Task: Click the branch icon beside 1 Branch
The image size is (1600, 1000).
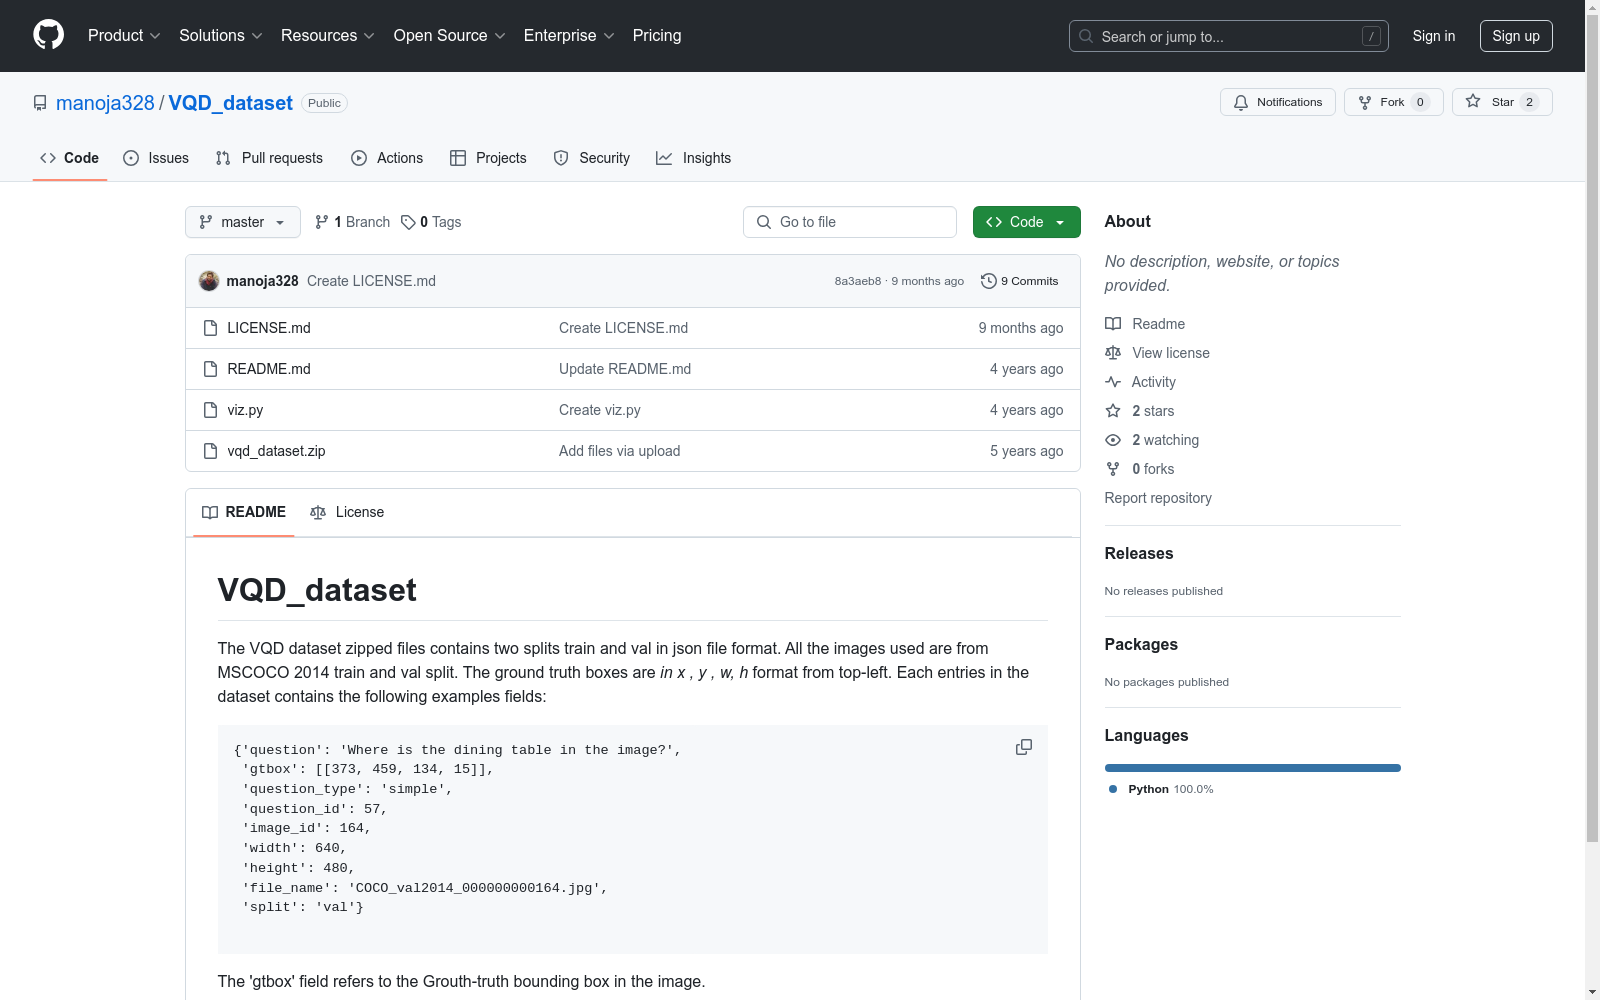Action: click(322, 222)
